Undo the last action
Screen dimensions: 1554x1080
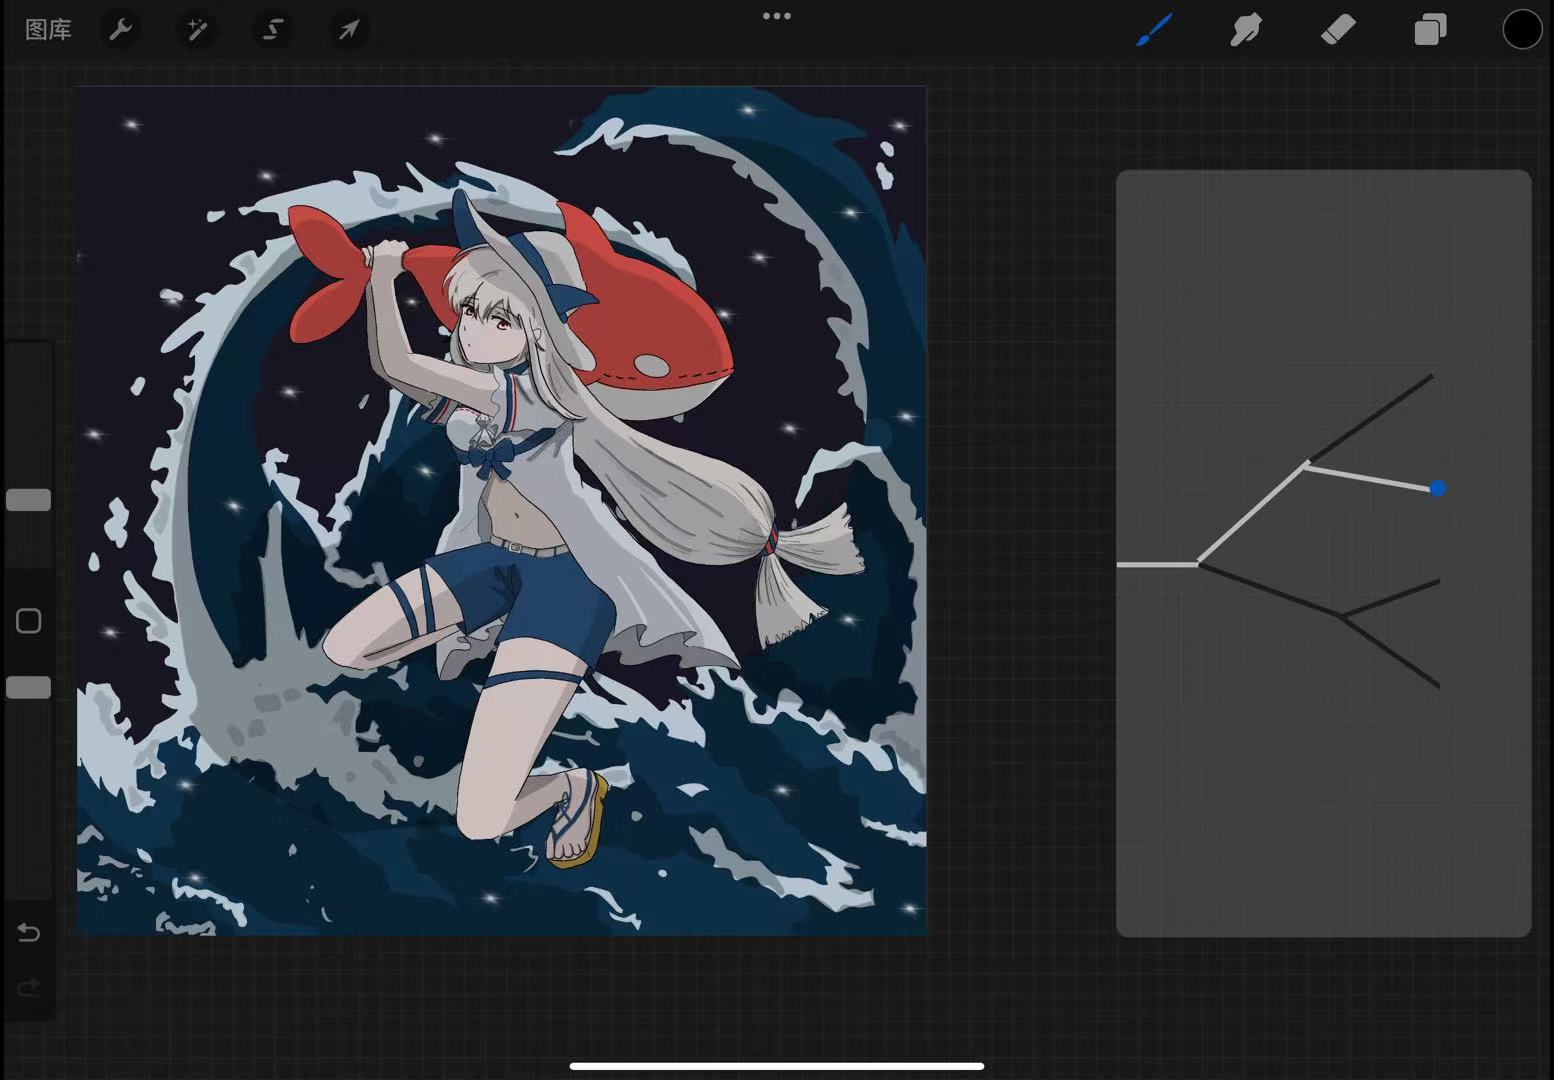point(29,933)
